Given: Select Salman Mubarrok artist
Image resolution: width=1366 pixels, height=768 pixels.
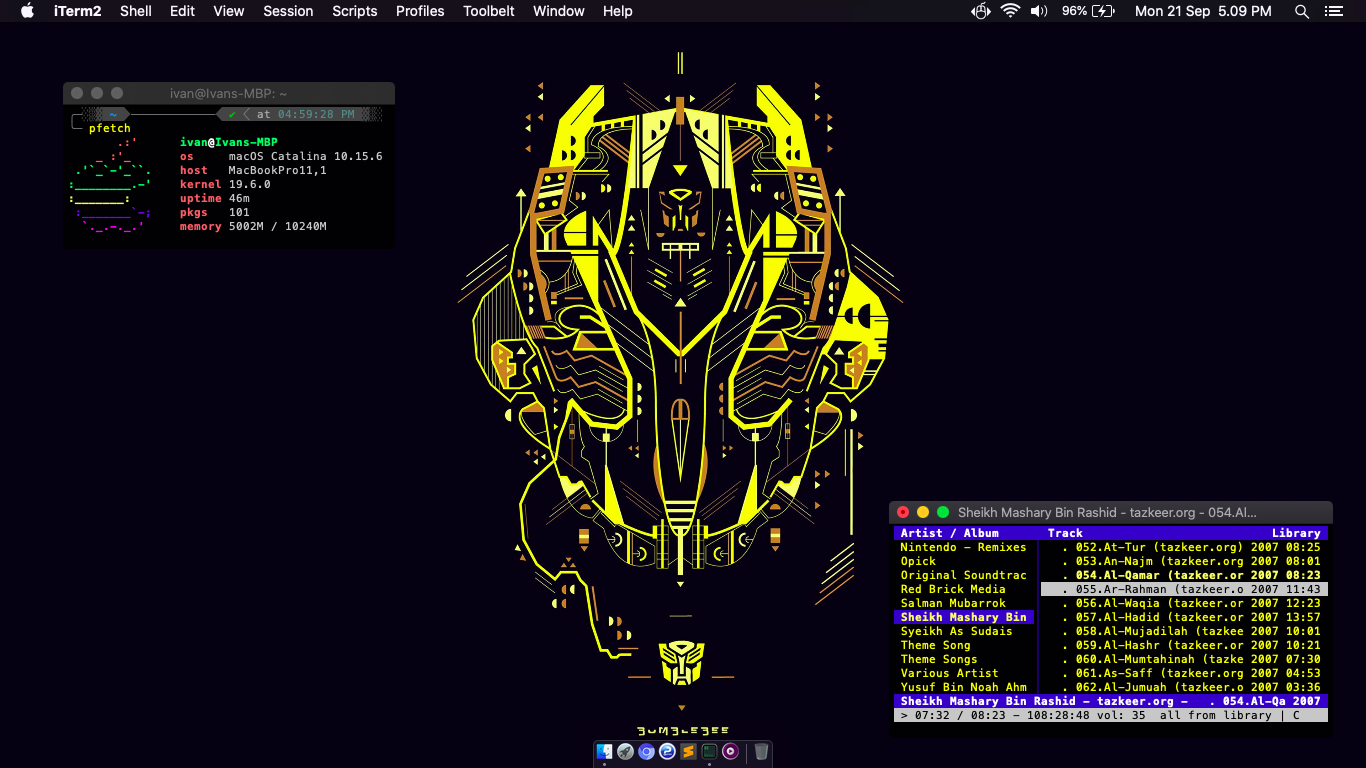Looking at the screenshot, I should tap(953, 603).
